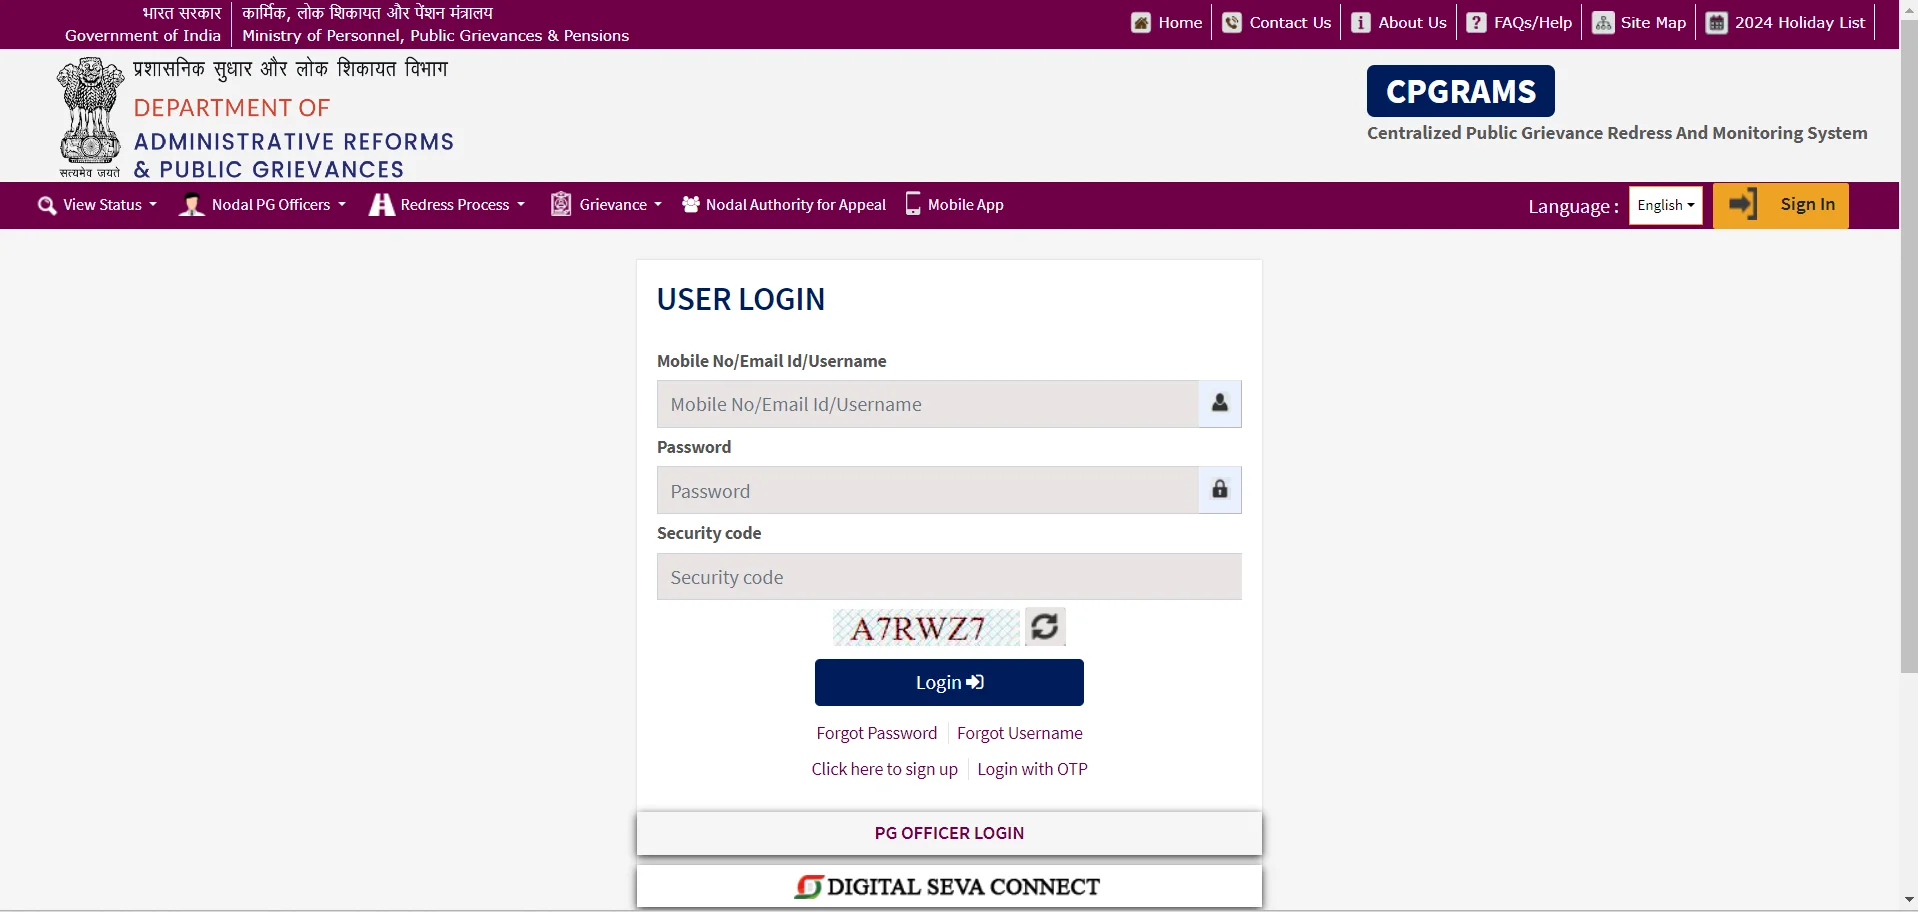
Task: Open the FAQs/Help page
Action: click(x=1519, y=23)
